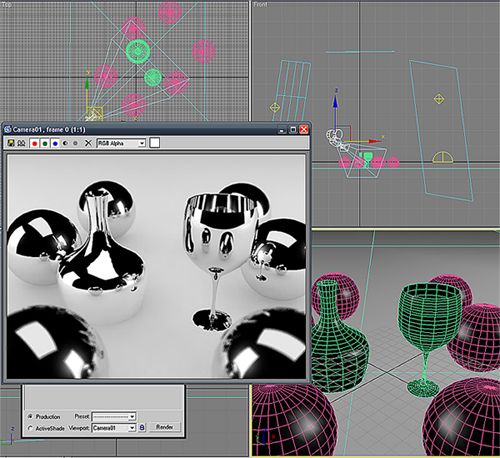
Task: Toggle the display alpha channel icon
Action: (x=65, y=143)
